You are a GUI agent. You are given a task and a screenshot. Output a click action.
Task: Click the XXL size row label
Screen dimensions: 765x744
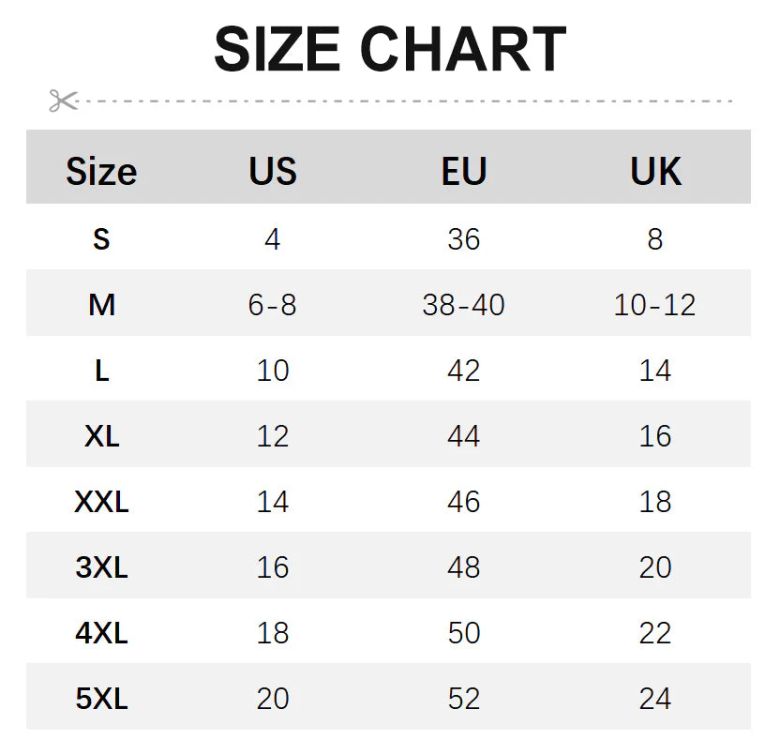[x=101, y=502]
